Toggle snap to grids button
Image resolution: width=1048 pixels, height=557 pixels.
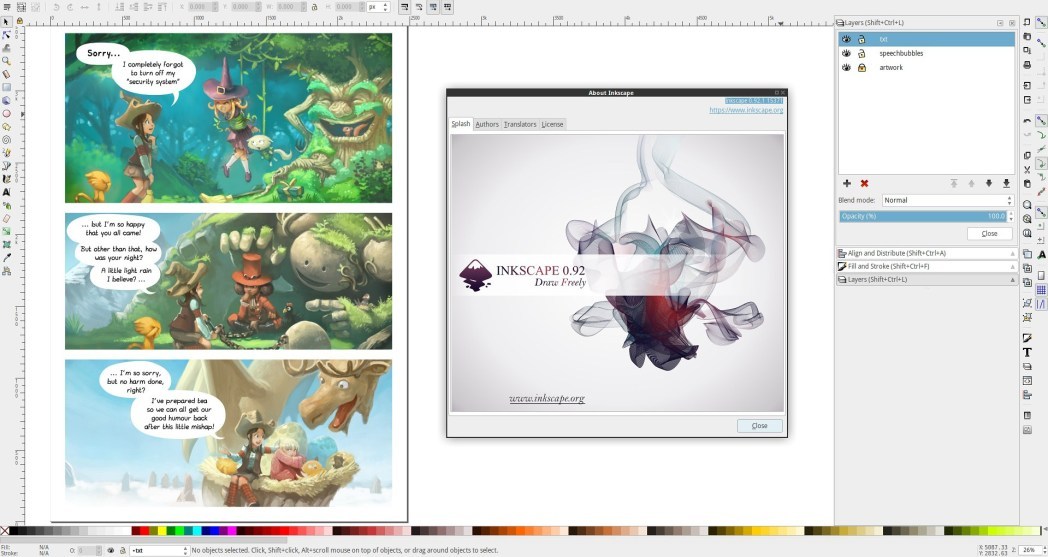click(1041, 290)
